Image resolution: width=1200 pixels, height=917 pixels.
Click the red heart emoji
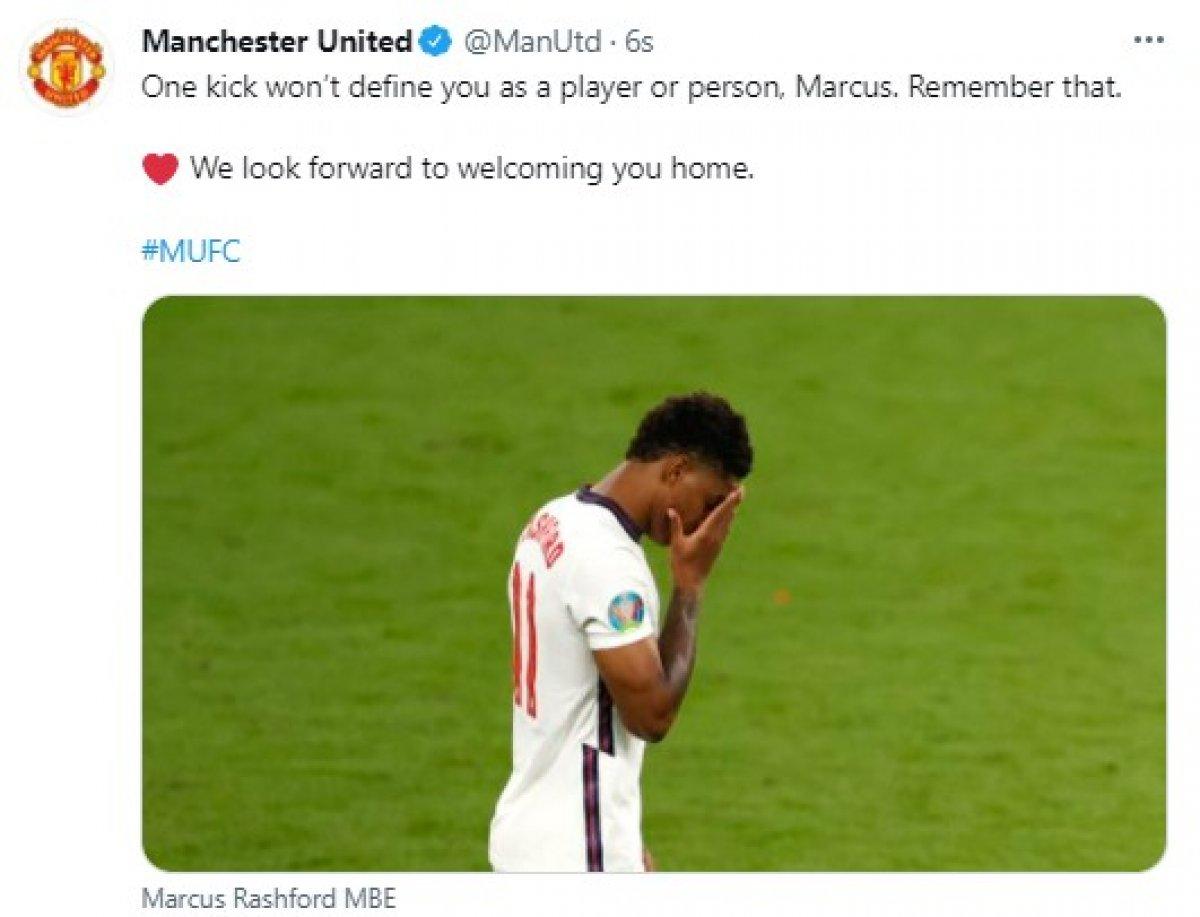pos(160,168)
